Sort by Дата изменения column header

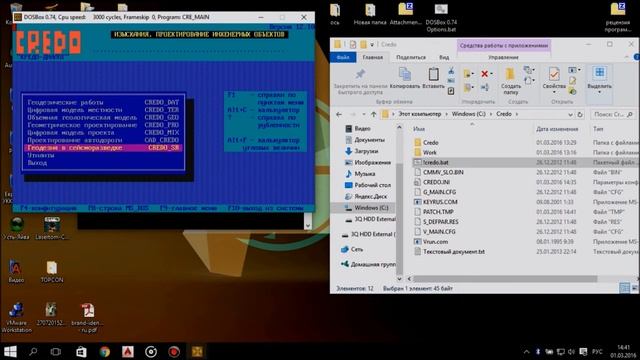pyautogui.click(x=557, y=129)
